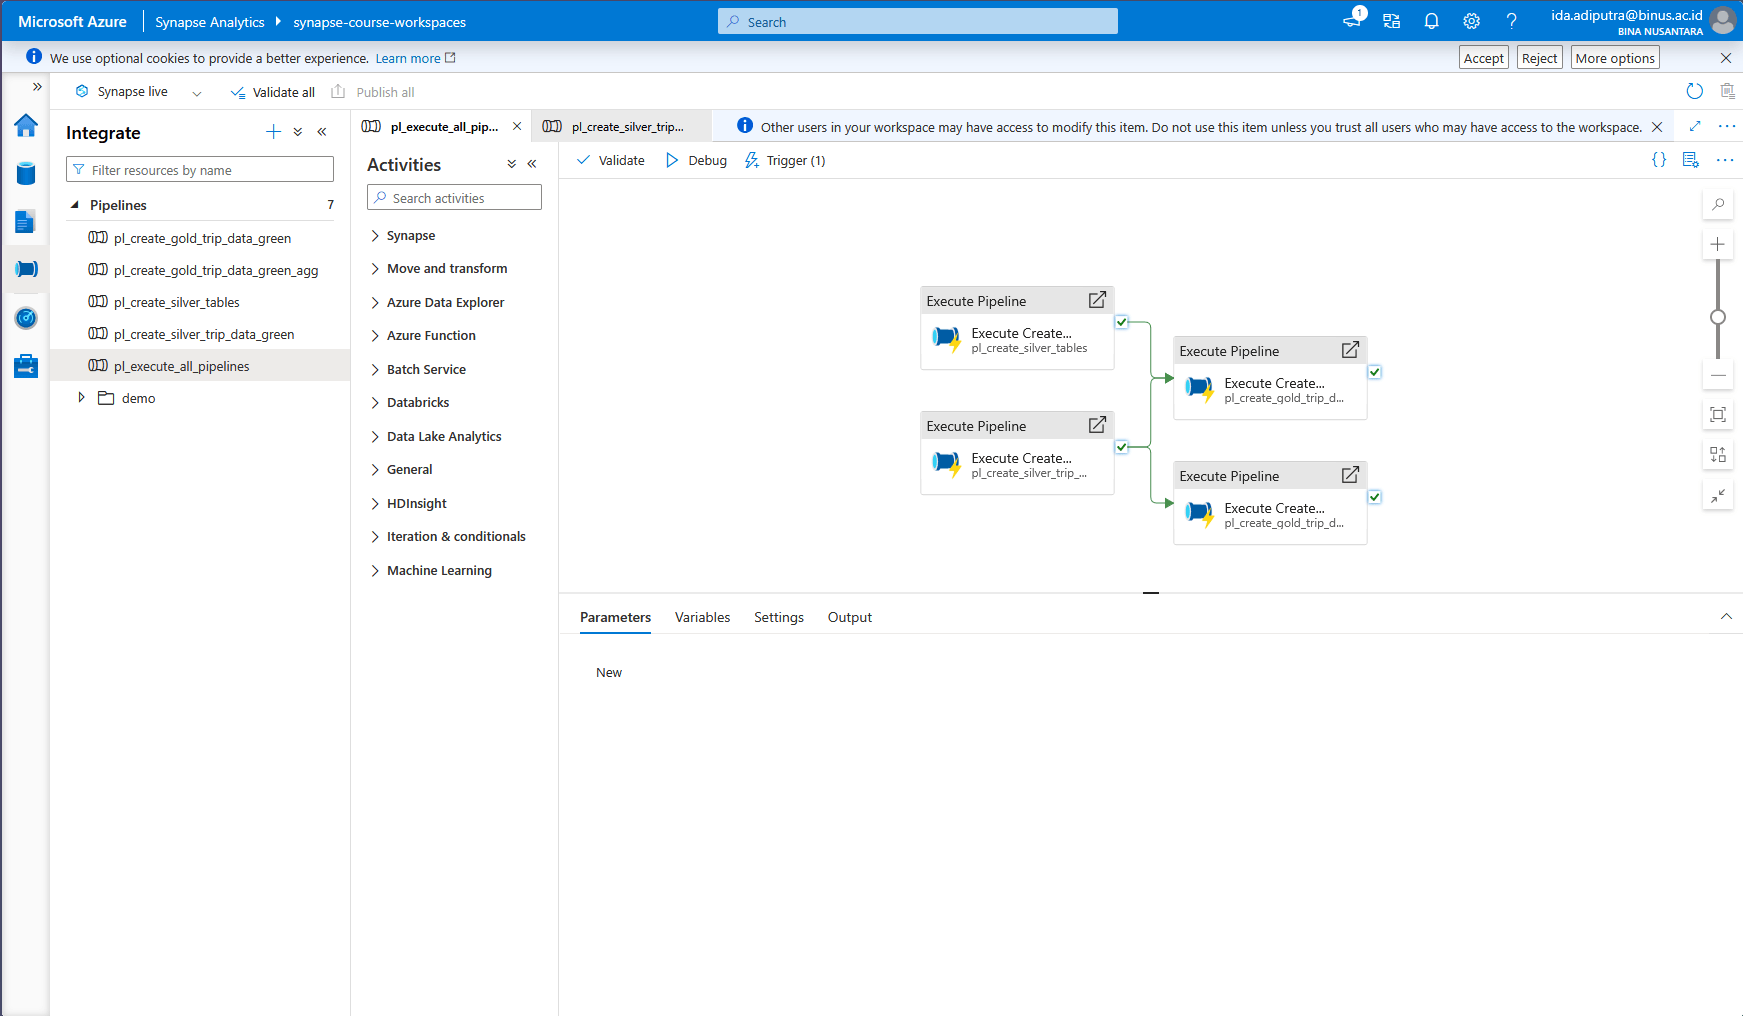Open the Data hub icon
This screenshot has width=1743, height=1016.
pyautogui.click(x=26, y=174)
